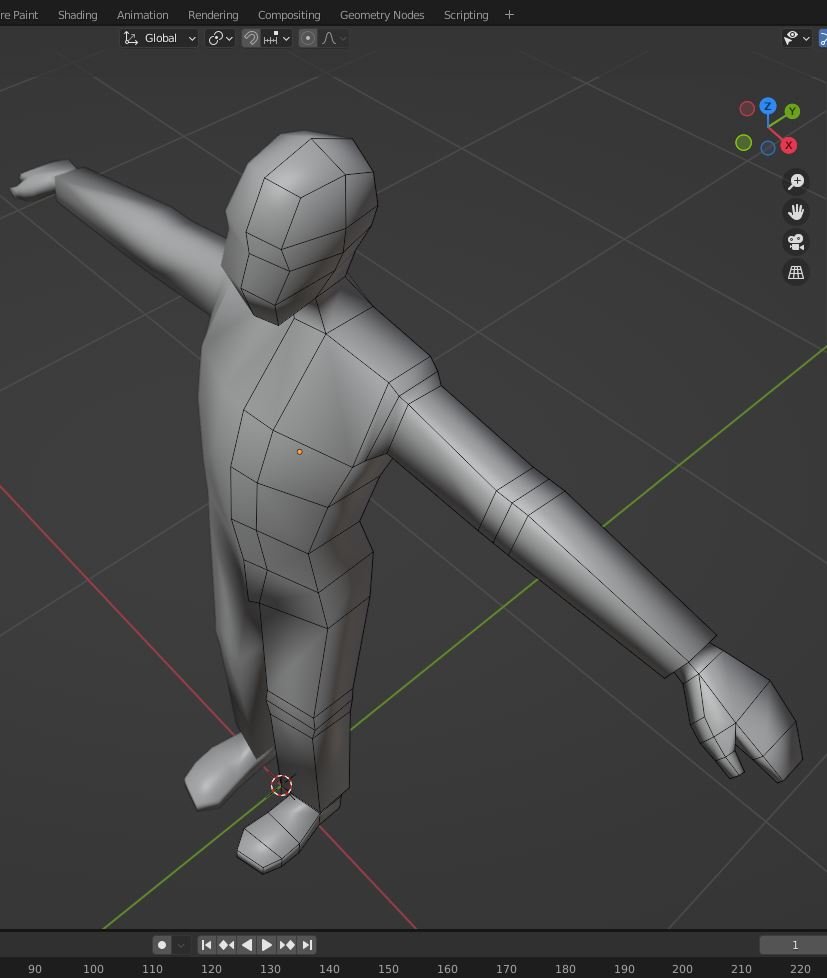The image size is (827, 978).
Task: Click the X axis on navigation gizmo
Action: pyautogui.click(x=788, y=145)
